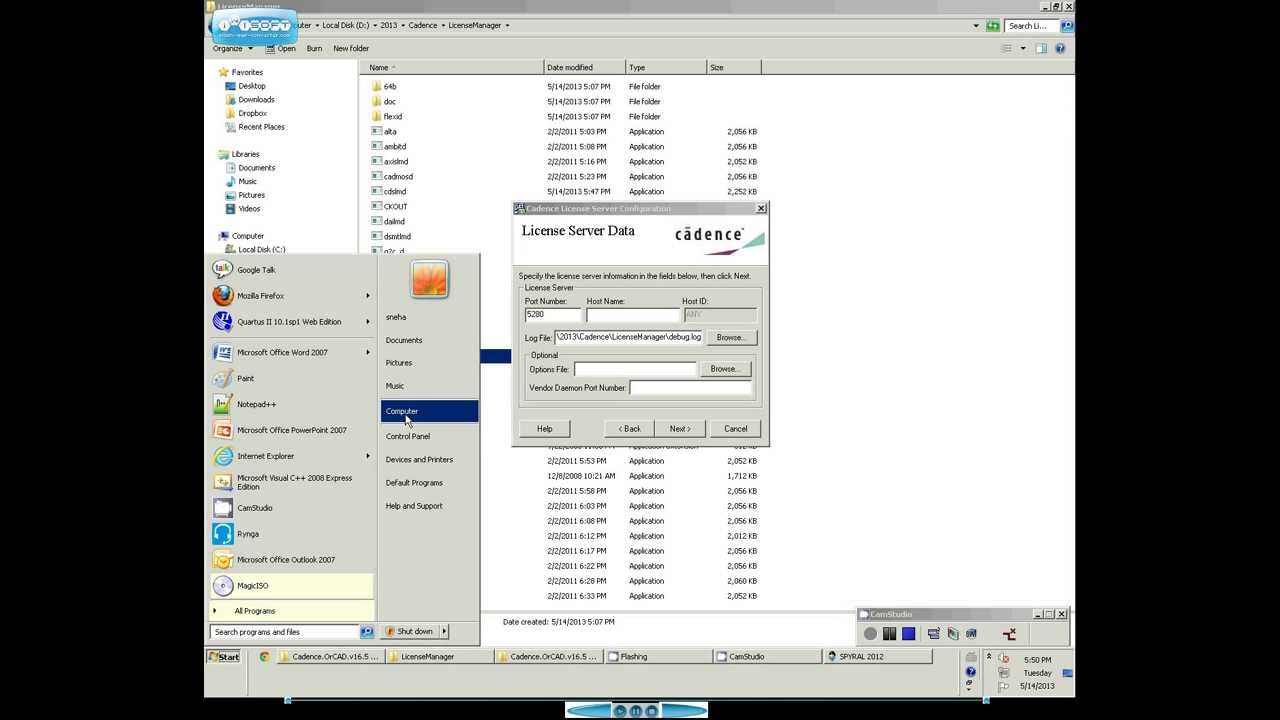The image size is (1280, 720).
Task: Launch Quartus II 10.1sp1 Web Edition
Action: pos(292,322)
